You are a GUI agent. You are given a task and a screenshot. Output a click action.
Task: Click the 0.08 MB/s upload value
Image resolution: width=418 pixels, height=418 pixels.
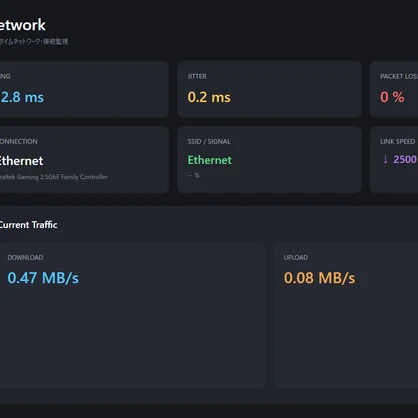[x=319, y=278]
